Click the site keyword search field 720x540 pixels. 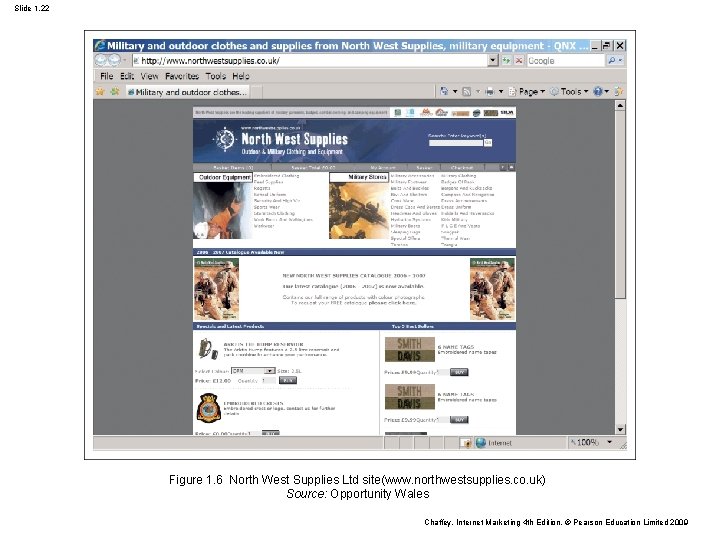(456, 143)
